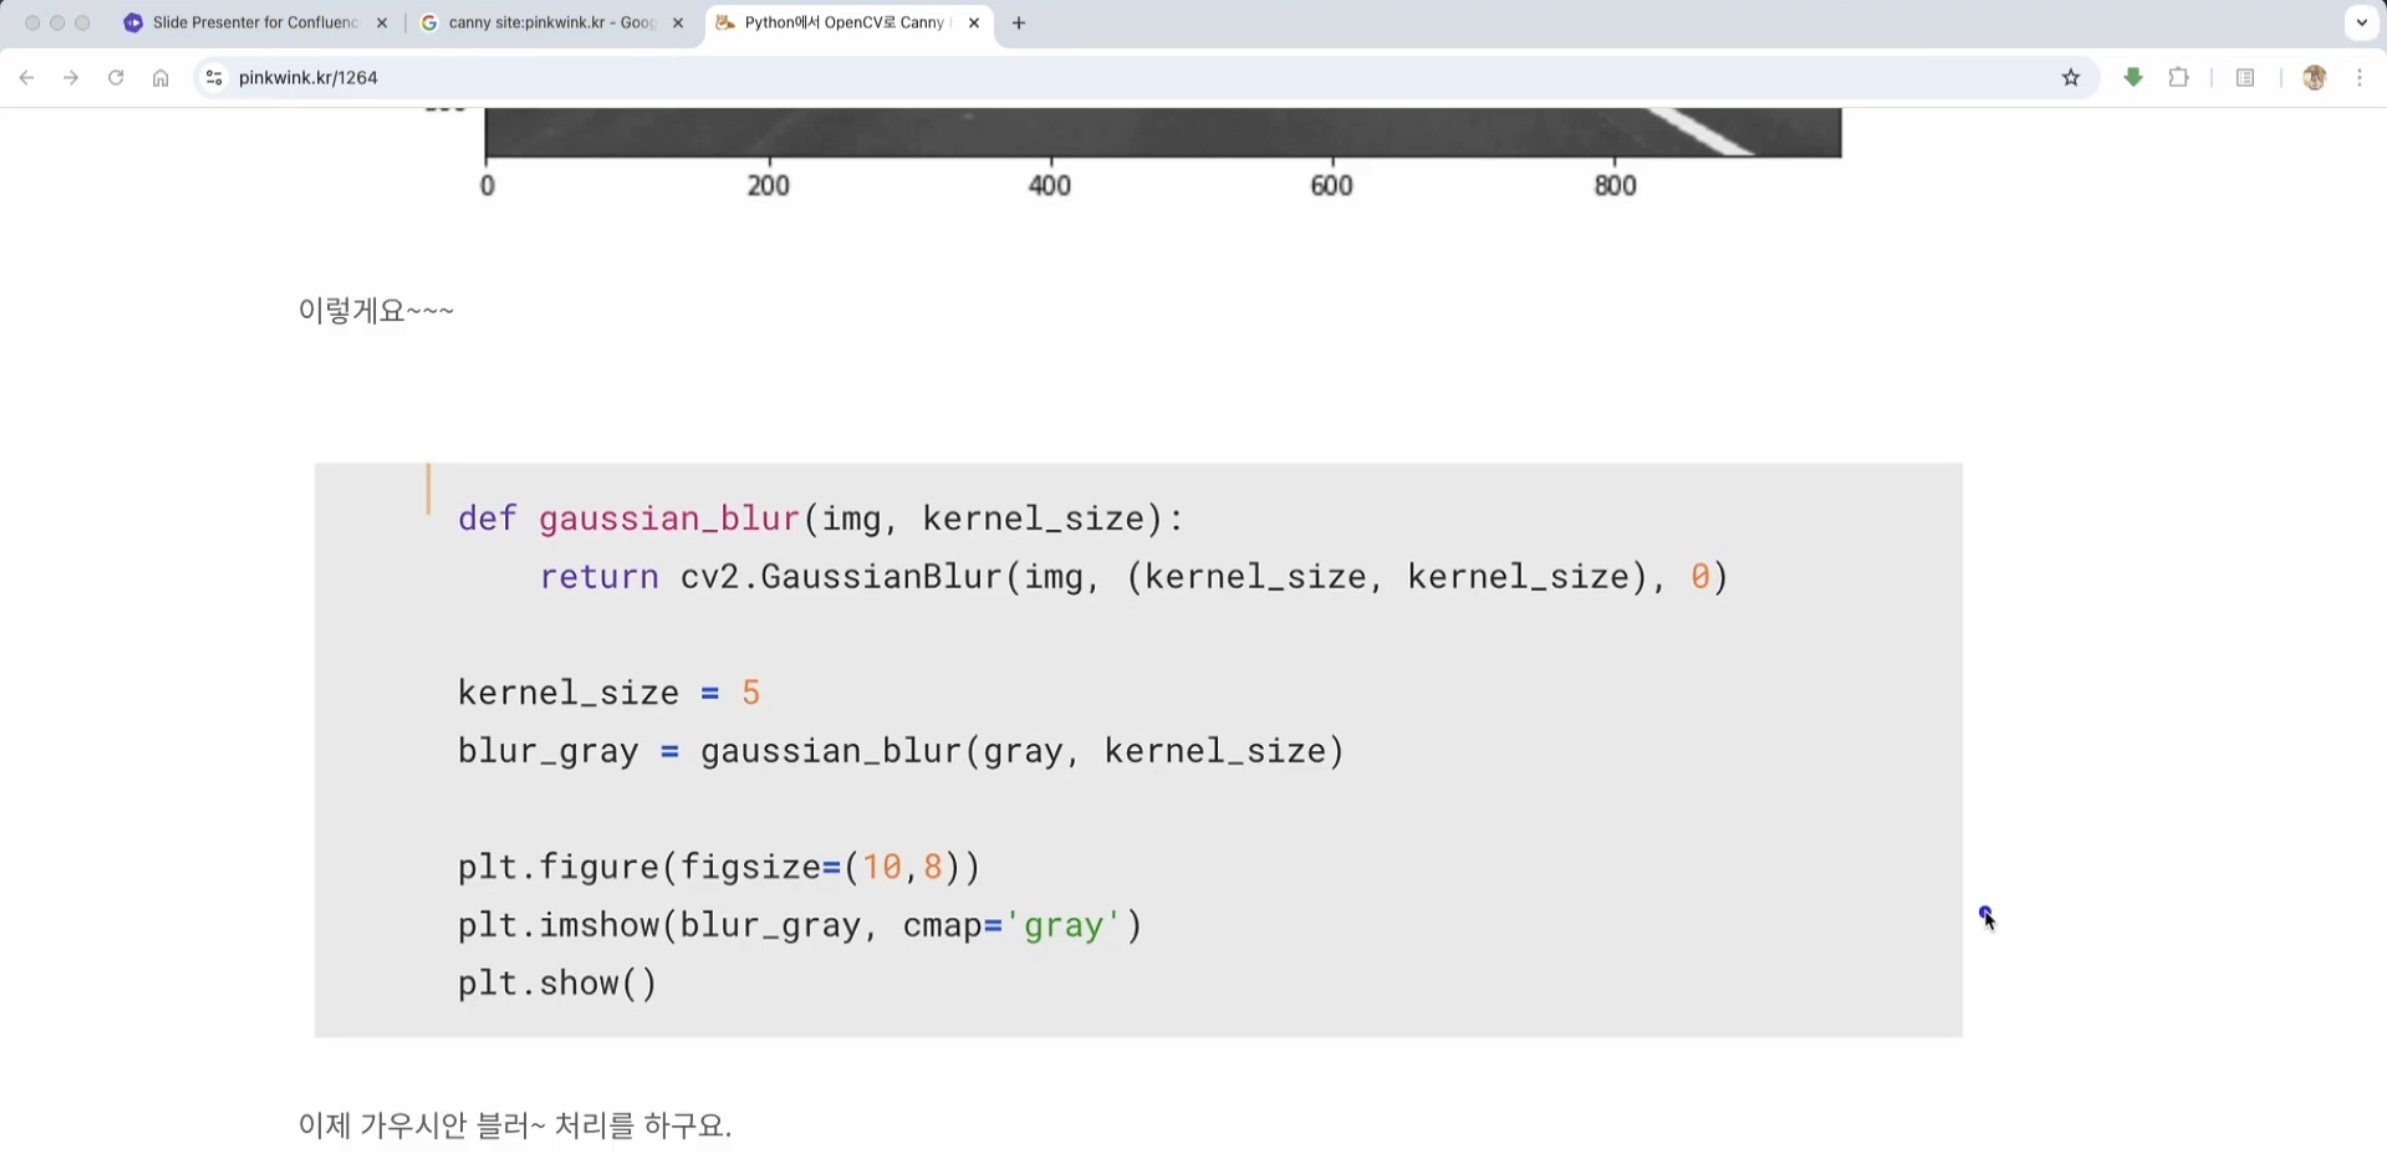Go to the browser home page
This screenshot has height=1174, width=2387.
[160, 77]
